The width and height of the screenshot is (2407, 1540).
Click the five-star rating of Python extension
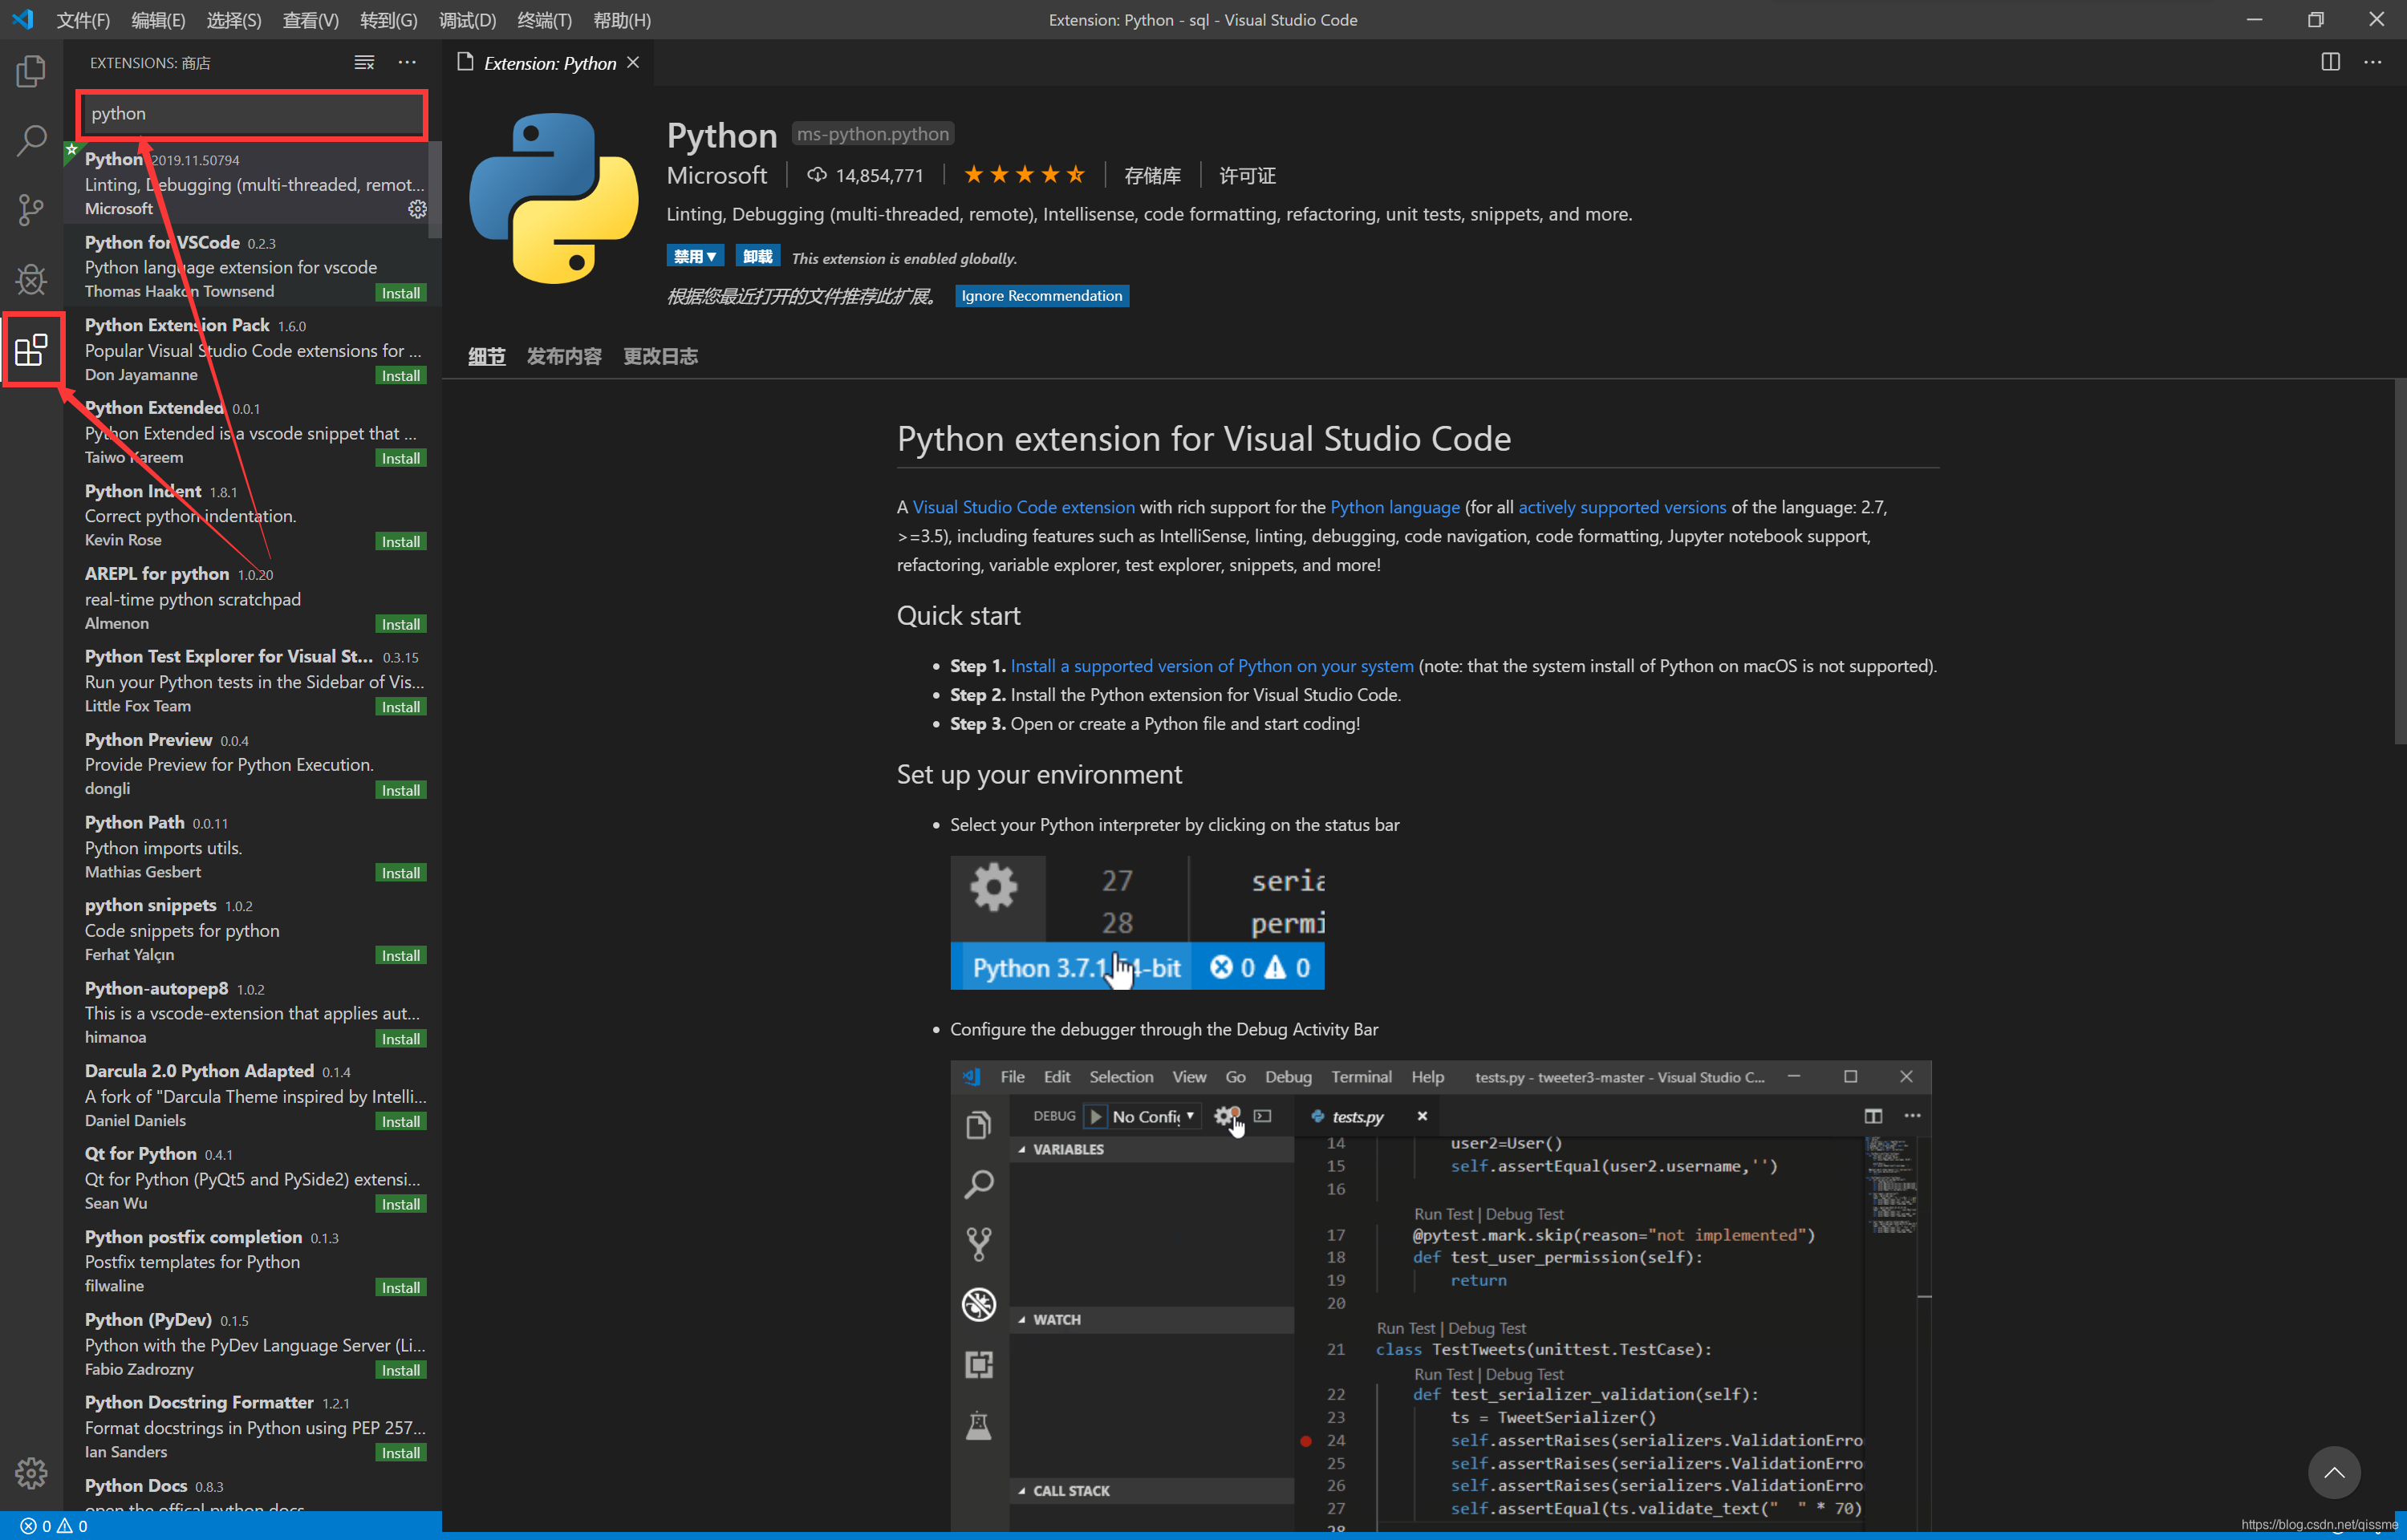pyautogui.click(x=1024, y=175)
